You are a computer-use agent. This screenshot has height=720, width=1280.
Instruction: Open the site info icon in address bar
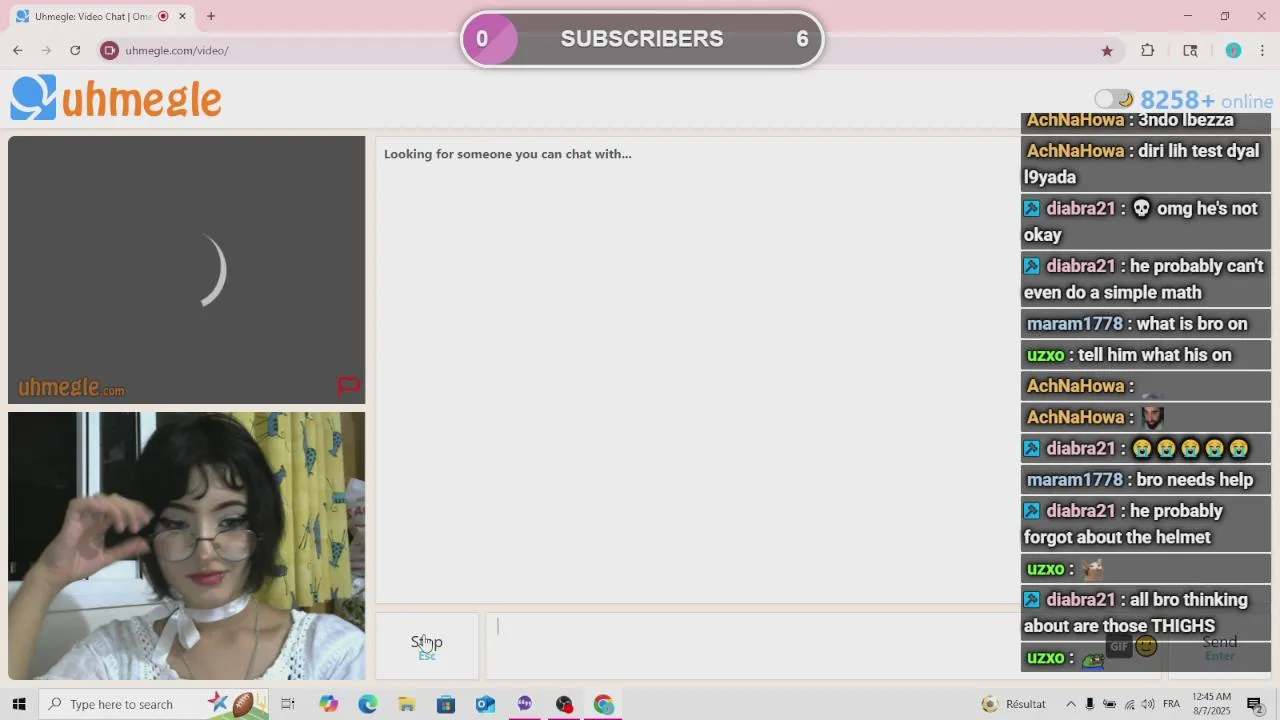pos(110,50)
